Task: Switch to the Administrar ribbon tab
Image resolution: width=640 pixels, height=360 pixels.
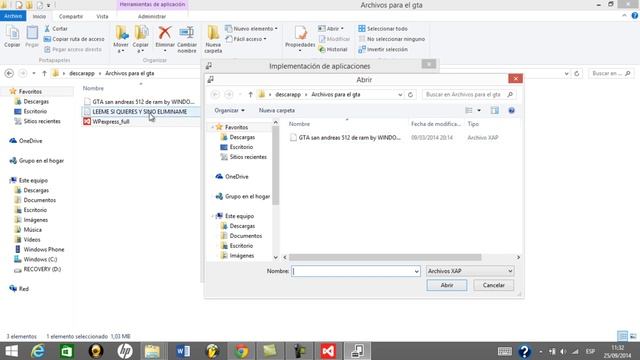Action: click(x=152, y=16)
